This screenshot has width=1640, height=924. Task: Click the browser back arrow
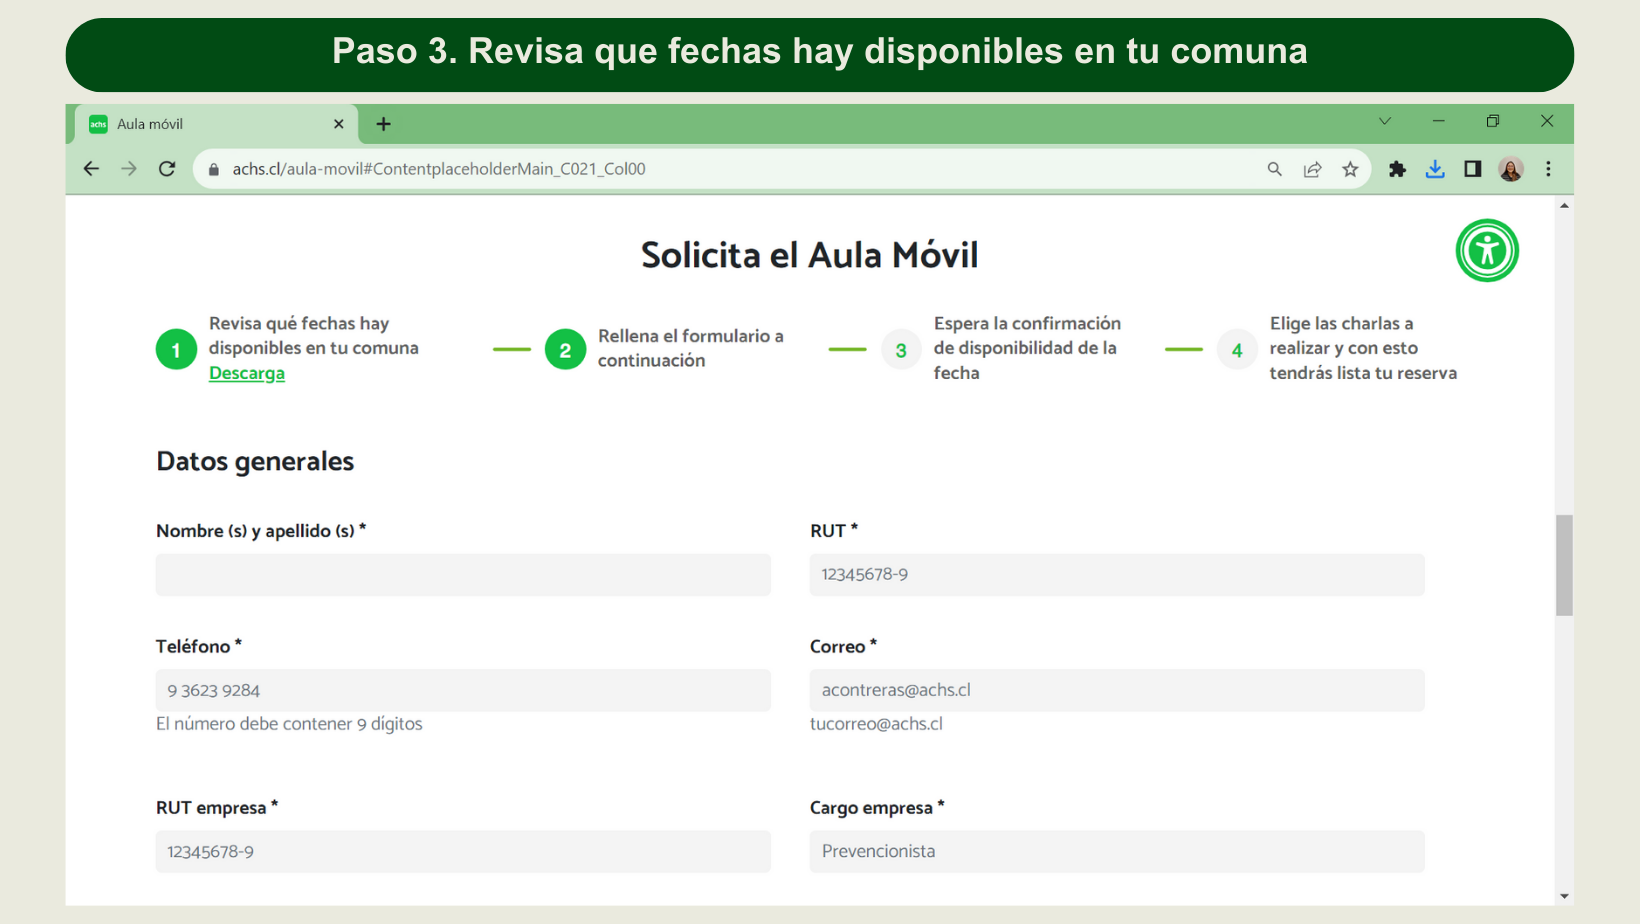(x=91, y=169)
